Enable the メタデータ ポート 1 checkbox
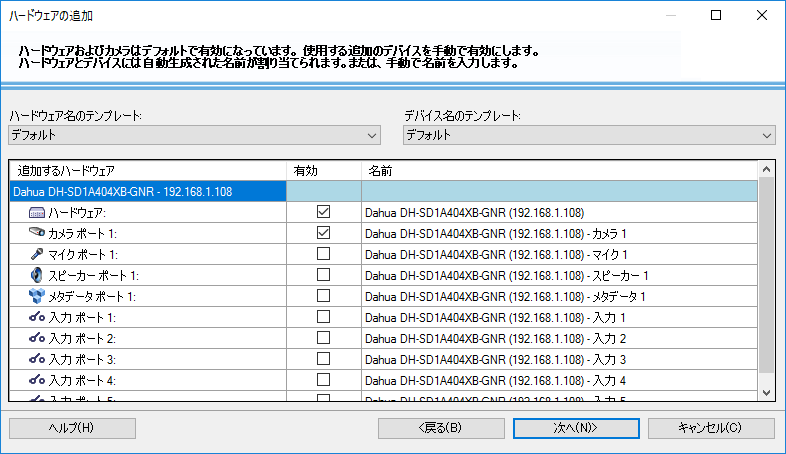Screen dimensions: 786x454 pos(323,296)
